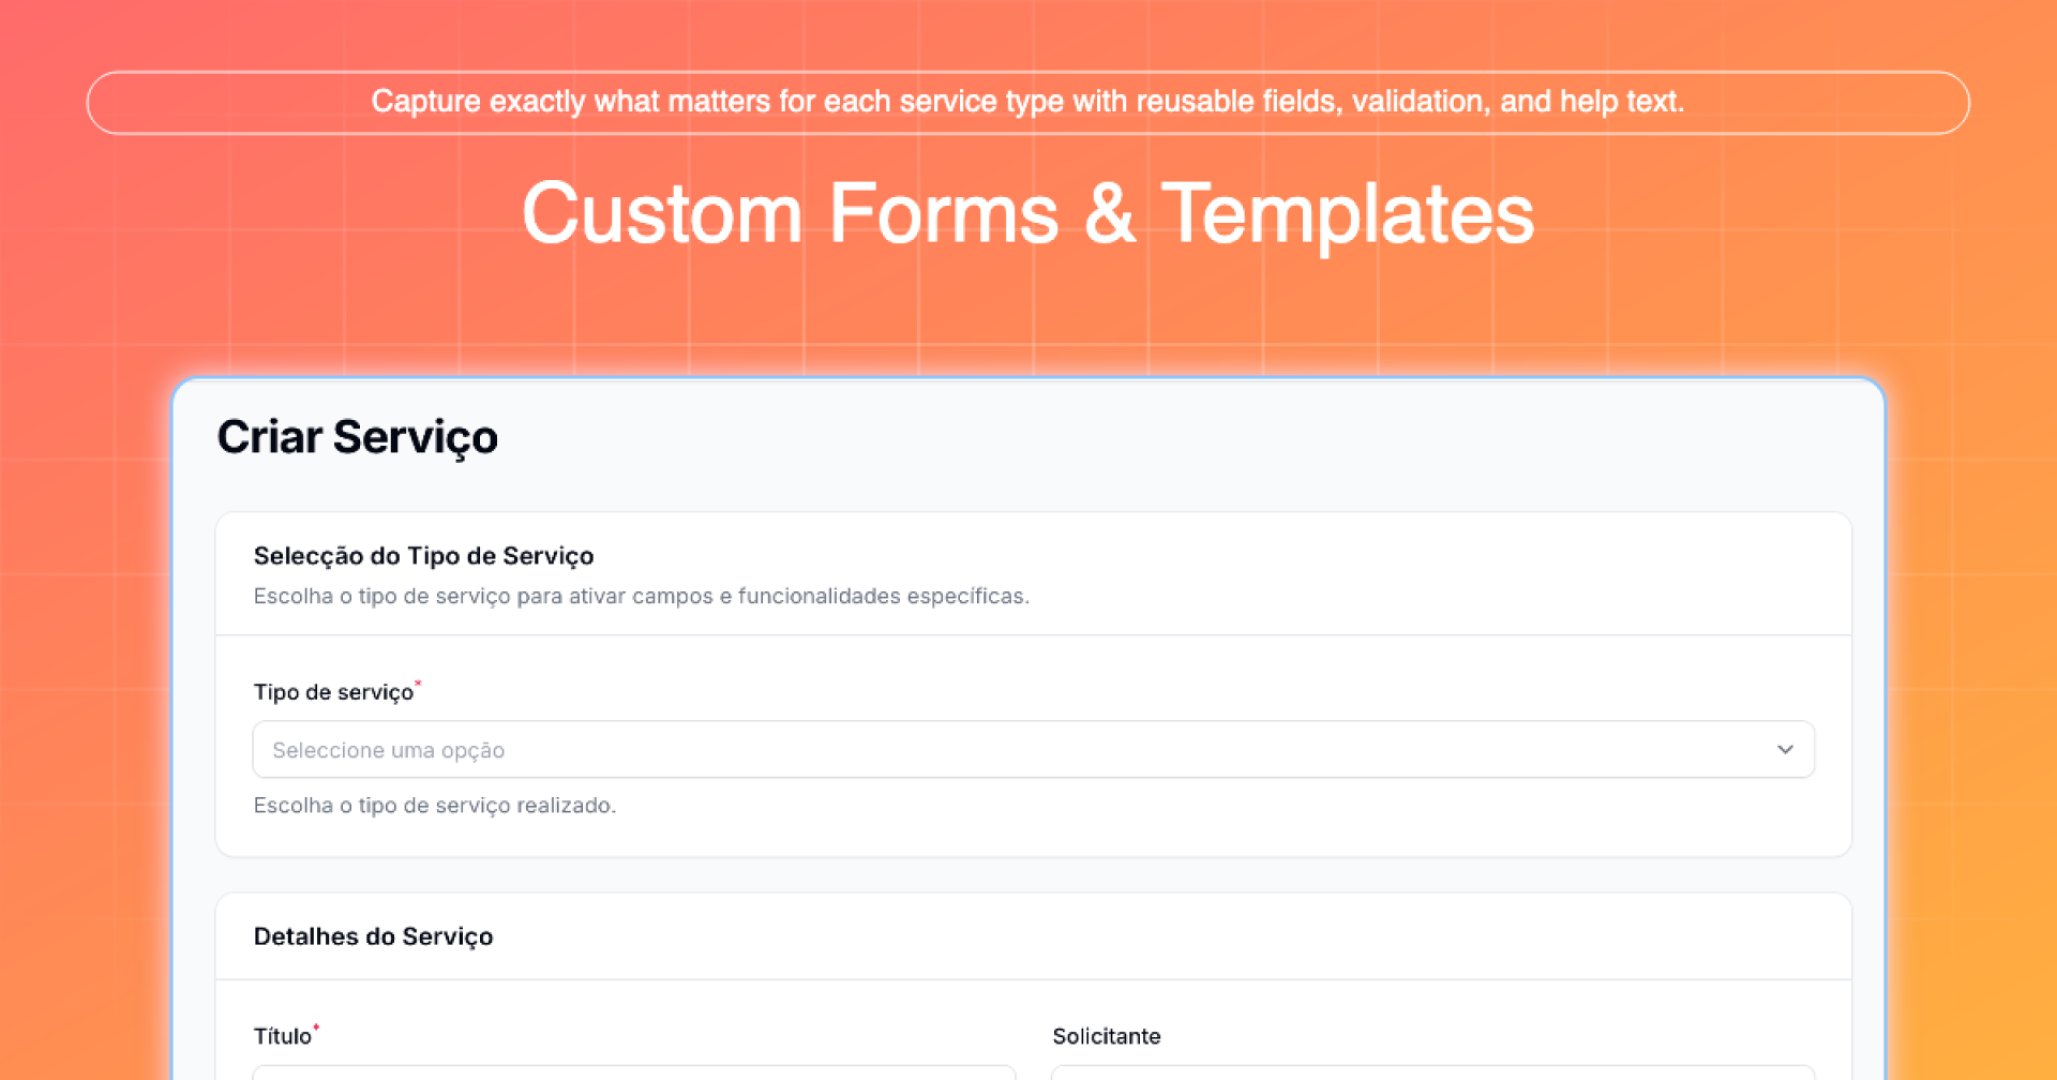This screenshot has width=2057, height=1080.
Task: Expand the Seleccione uma opção combo box
Action: point(1030,749)
